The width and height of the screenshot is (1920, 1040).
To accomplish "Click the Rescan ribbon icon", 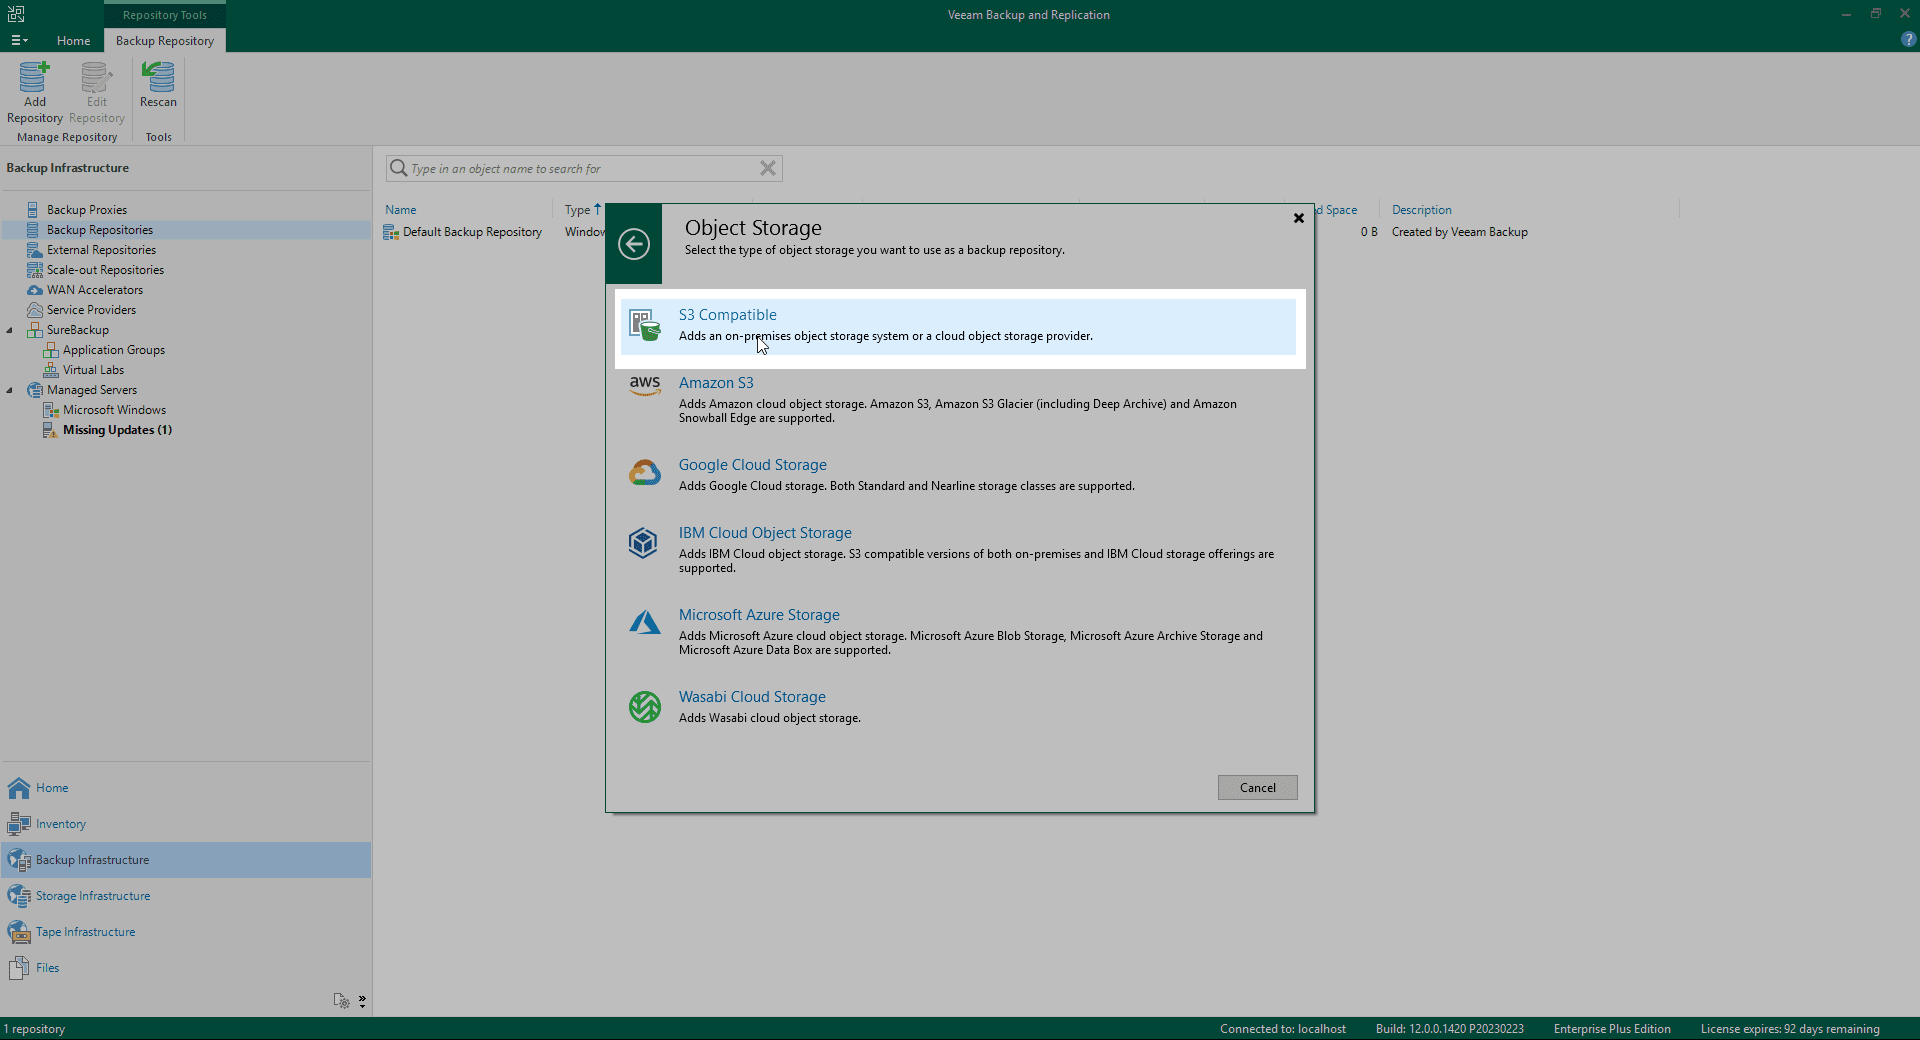I will coord(158,85).
